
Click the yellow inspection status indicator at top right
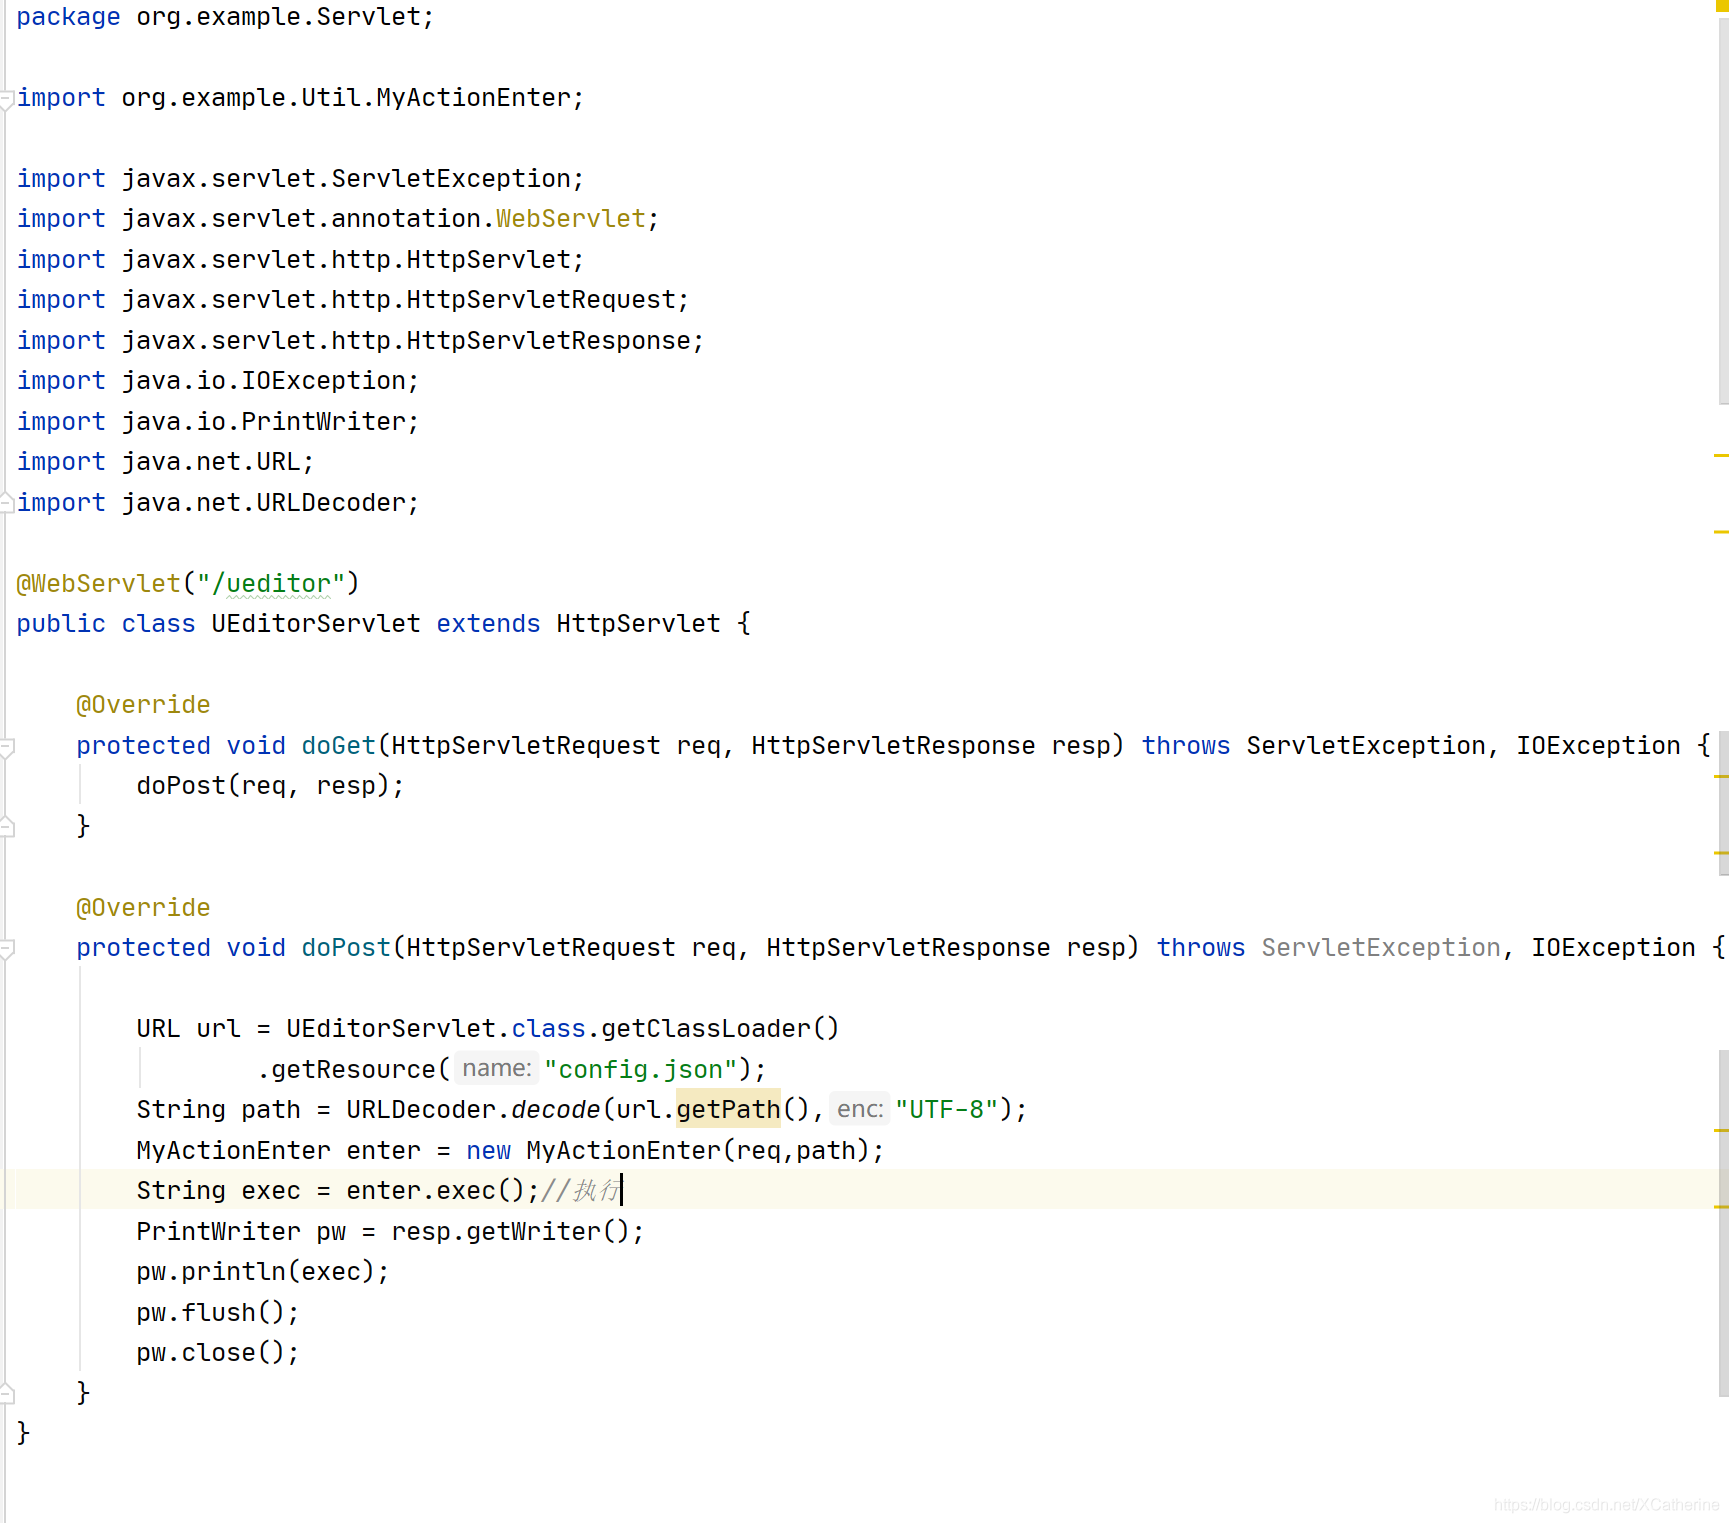click(x=1722, y=5)
